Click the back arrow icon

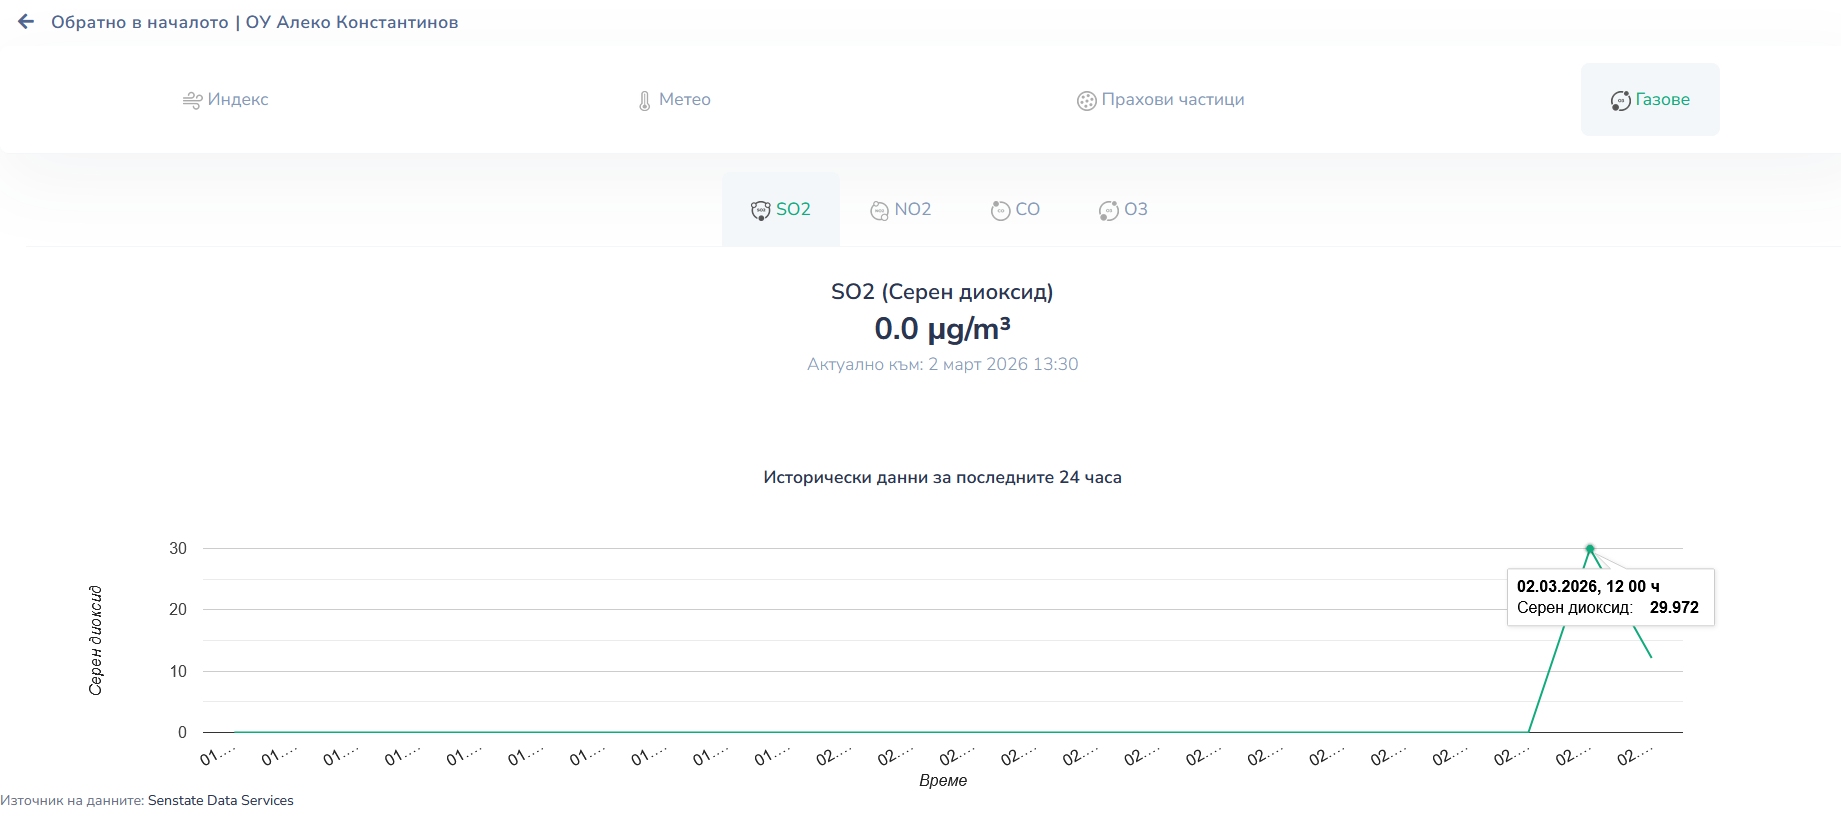pyautogui.click(x=26, y=22)
